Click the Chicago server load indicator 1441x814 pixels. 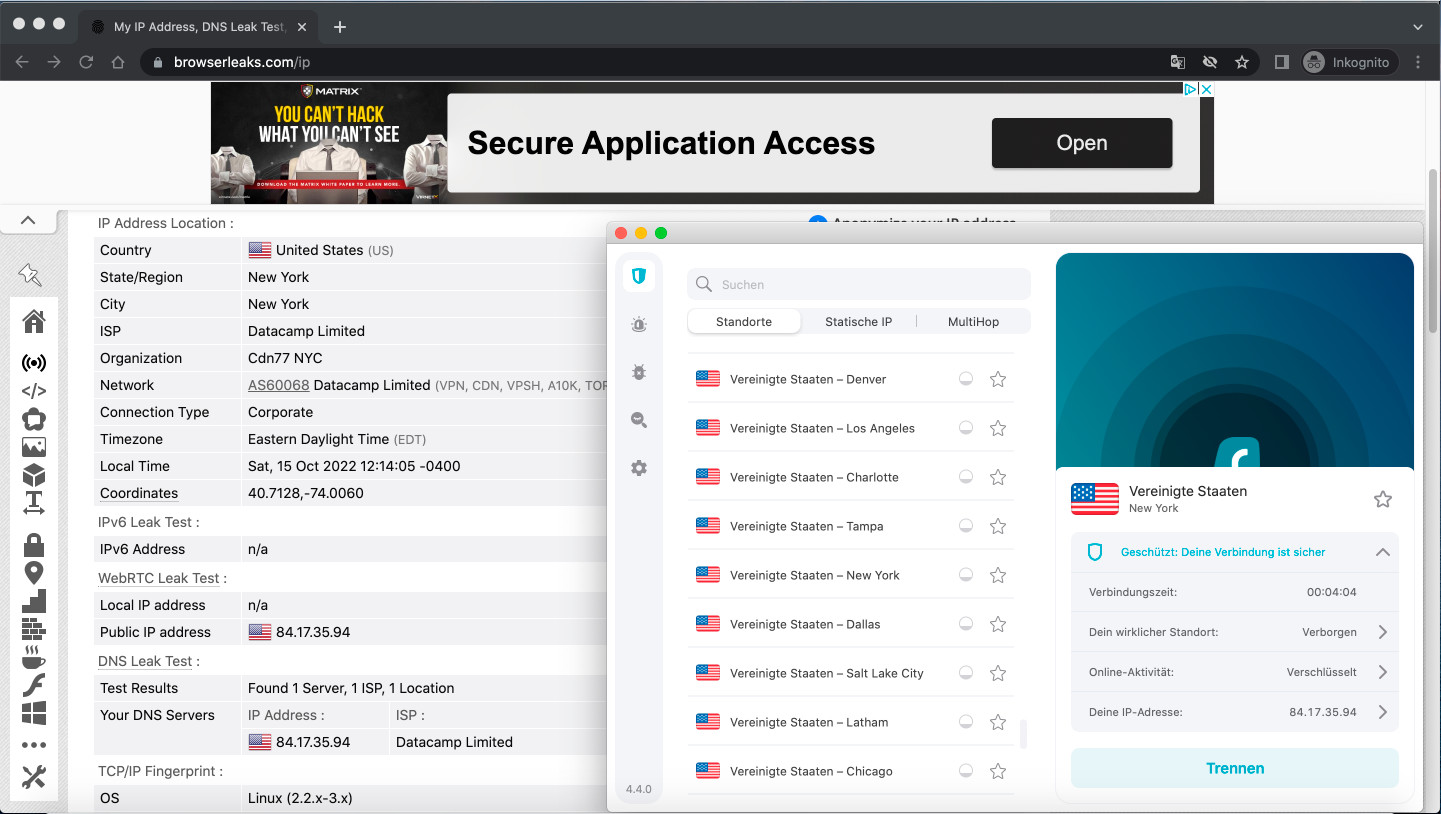(966, 771)
